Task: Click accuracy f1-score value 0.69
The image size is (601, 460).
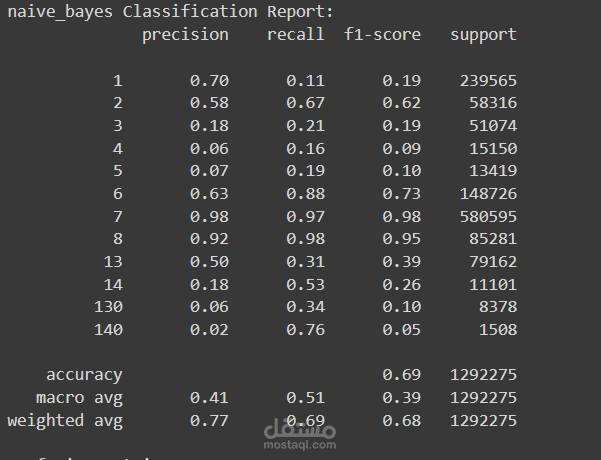Action: click(x=402, y=375)
